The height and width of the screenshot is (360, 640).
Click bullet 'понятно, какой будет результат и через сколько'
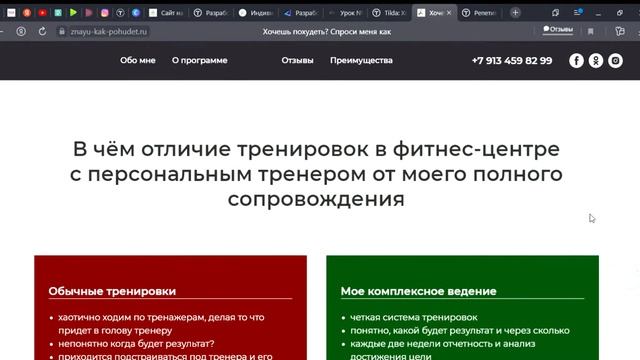click(460, 330)
